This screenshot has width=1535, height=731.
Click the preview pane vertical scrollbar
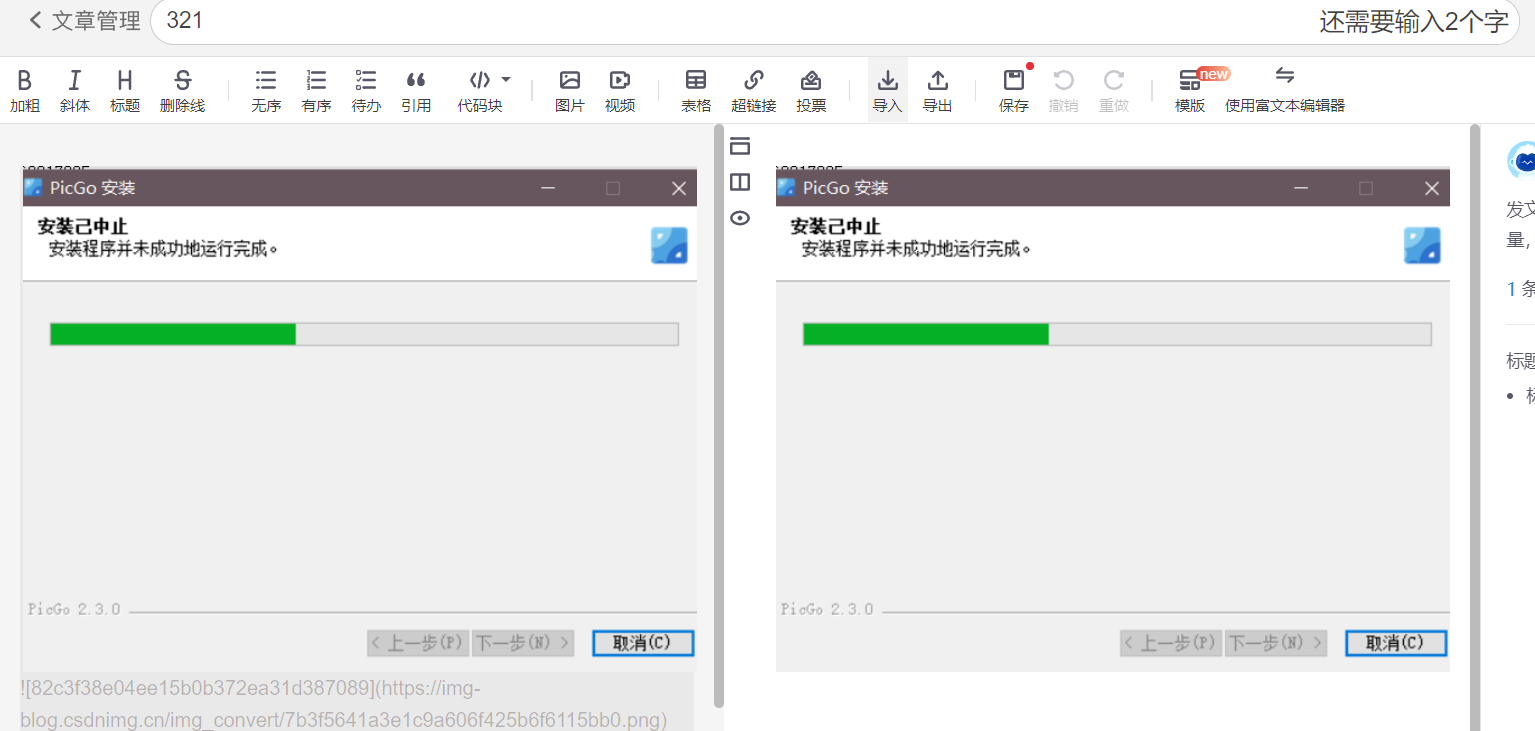click(1474, 428)
